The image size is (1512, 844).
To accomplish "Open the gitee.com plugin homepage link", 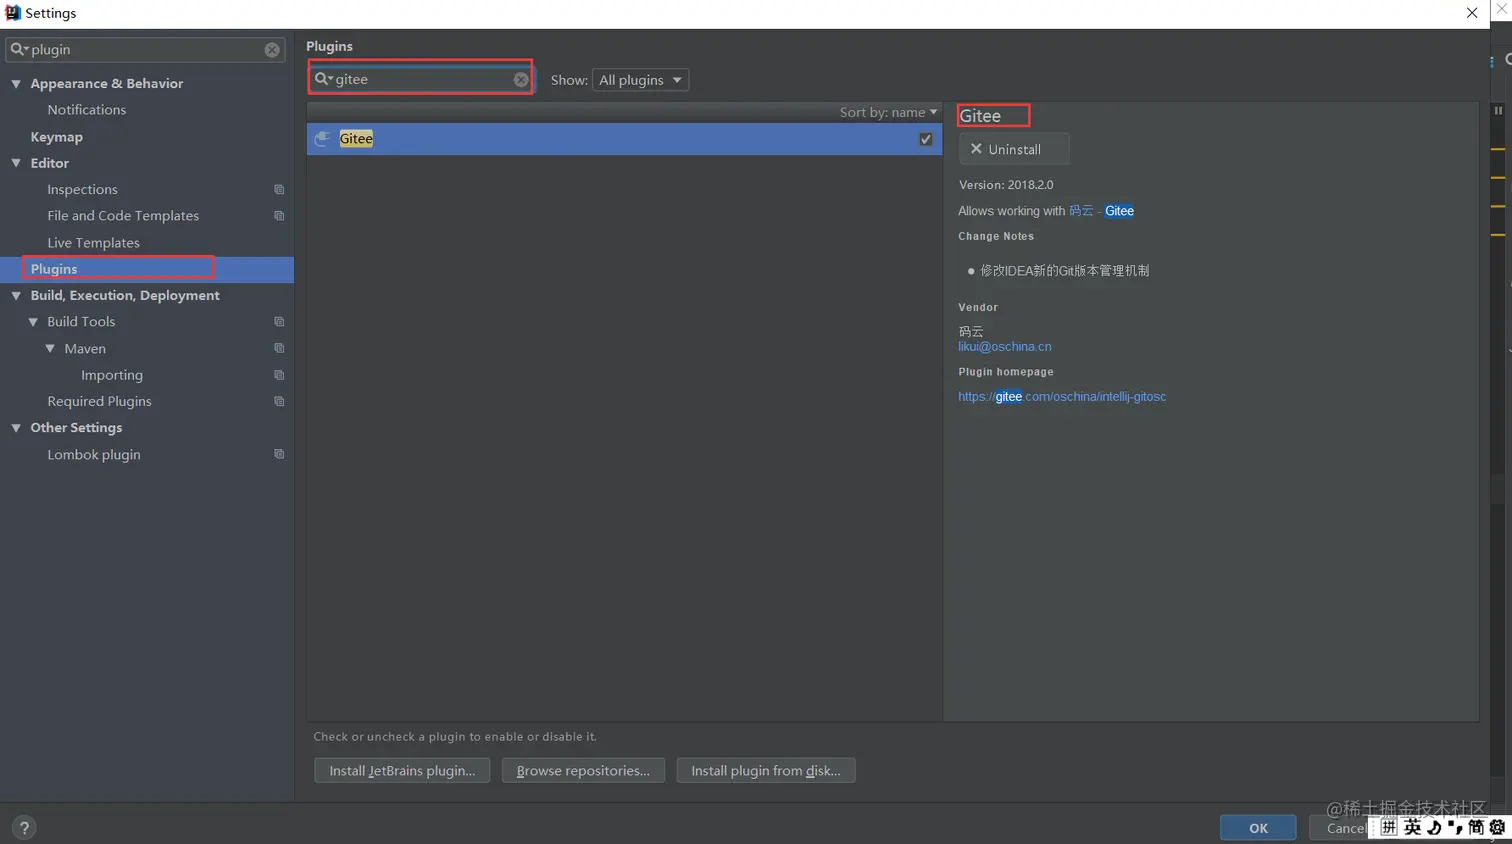I will click(x=1062, y=397).
